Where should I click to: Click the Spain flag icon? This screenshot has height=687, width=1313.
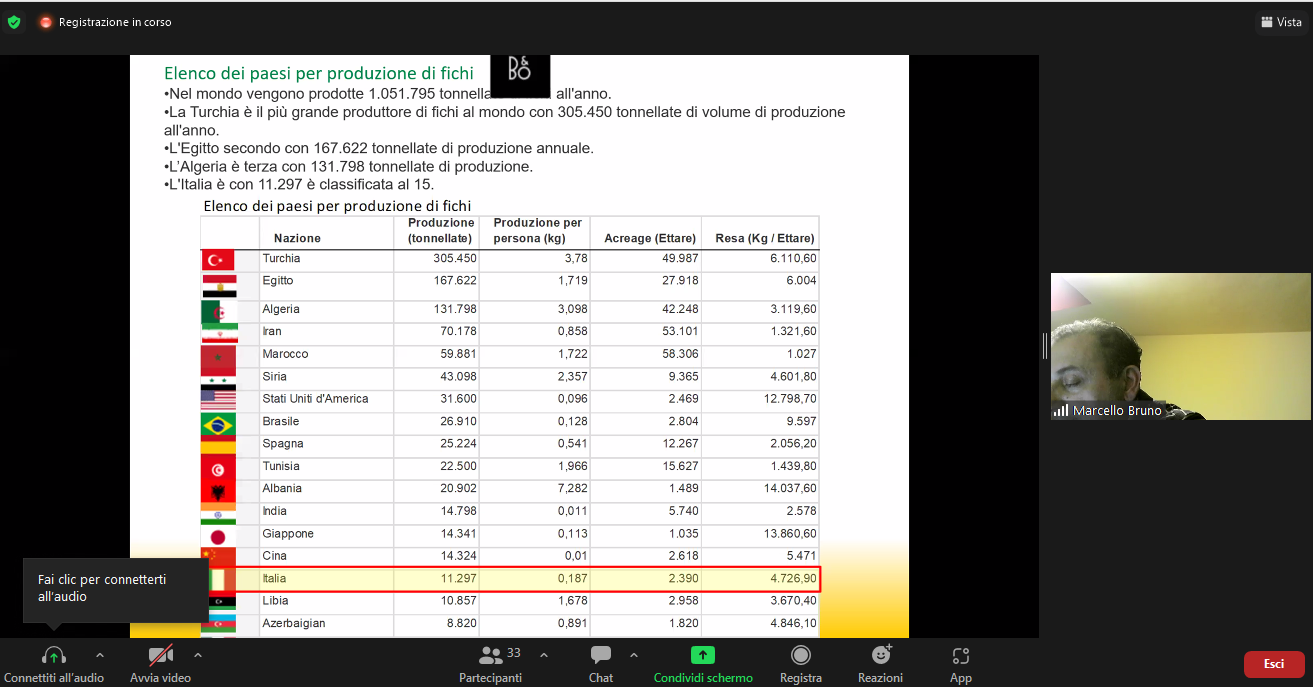pyautogui.click(x=218, y=446)
